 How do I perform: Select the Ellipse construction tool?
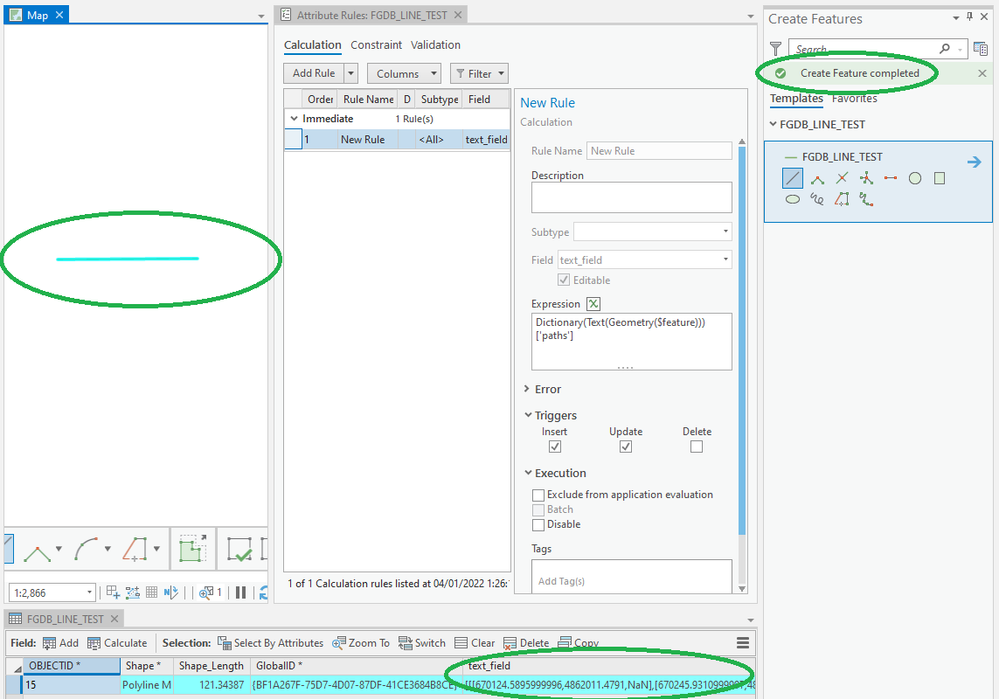pos(792,199)
